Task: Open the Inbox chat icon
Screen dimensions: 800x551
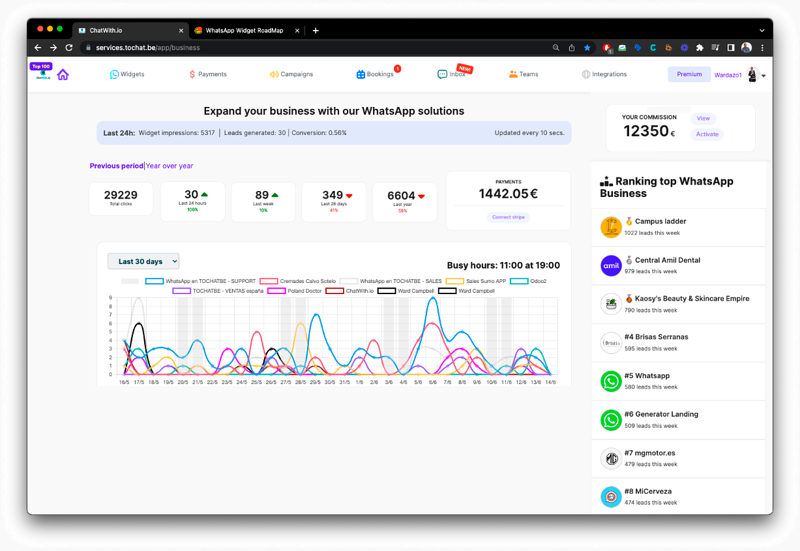Action: [x=442, y=74]
